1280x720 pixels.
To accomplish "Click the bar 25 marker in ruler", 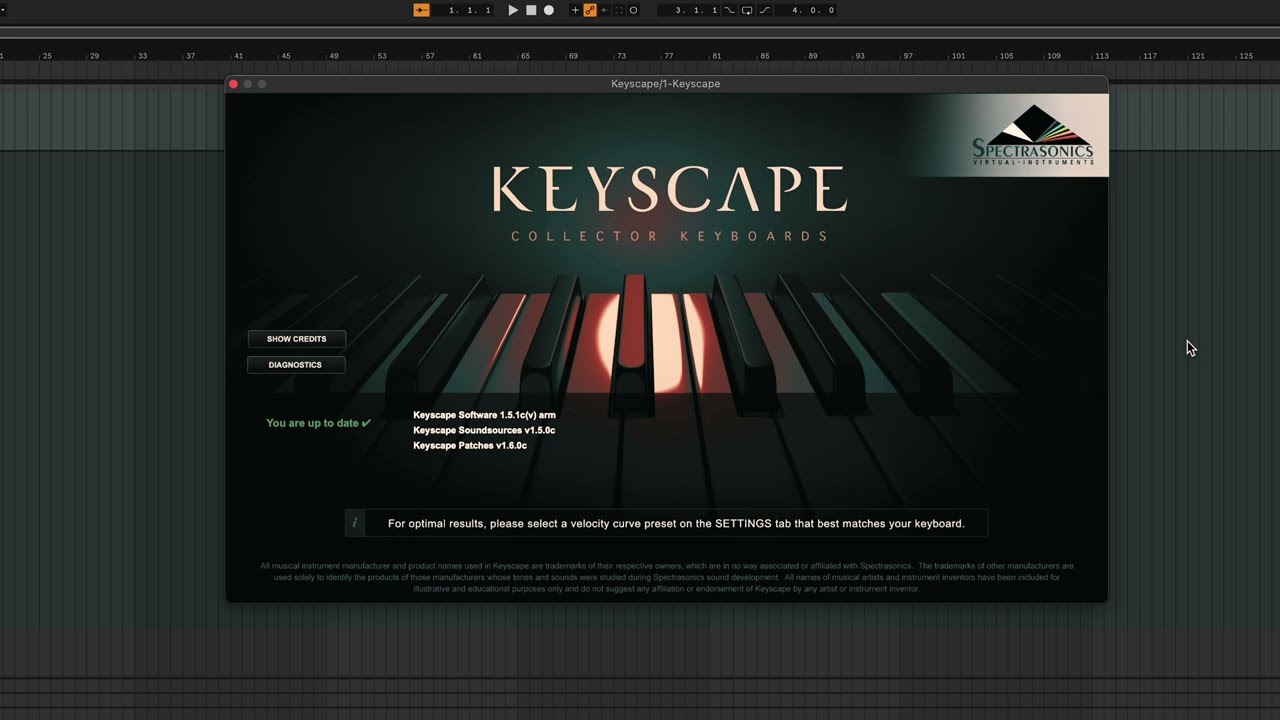I will (47, 56).
